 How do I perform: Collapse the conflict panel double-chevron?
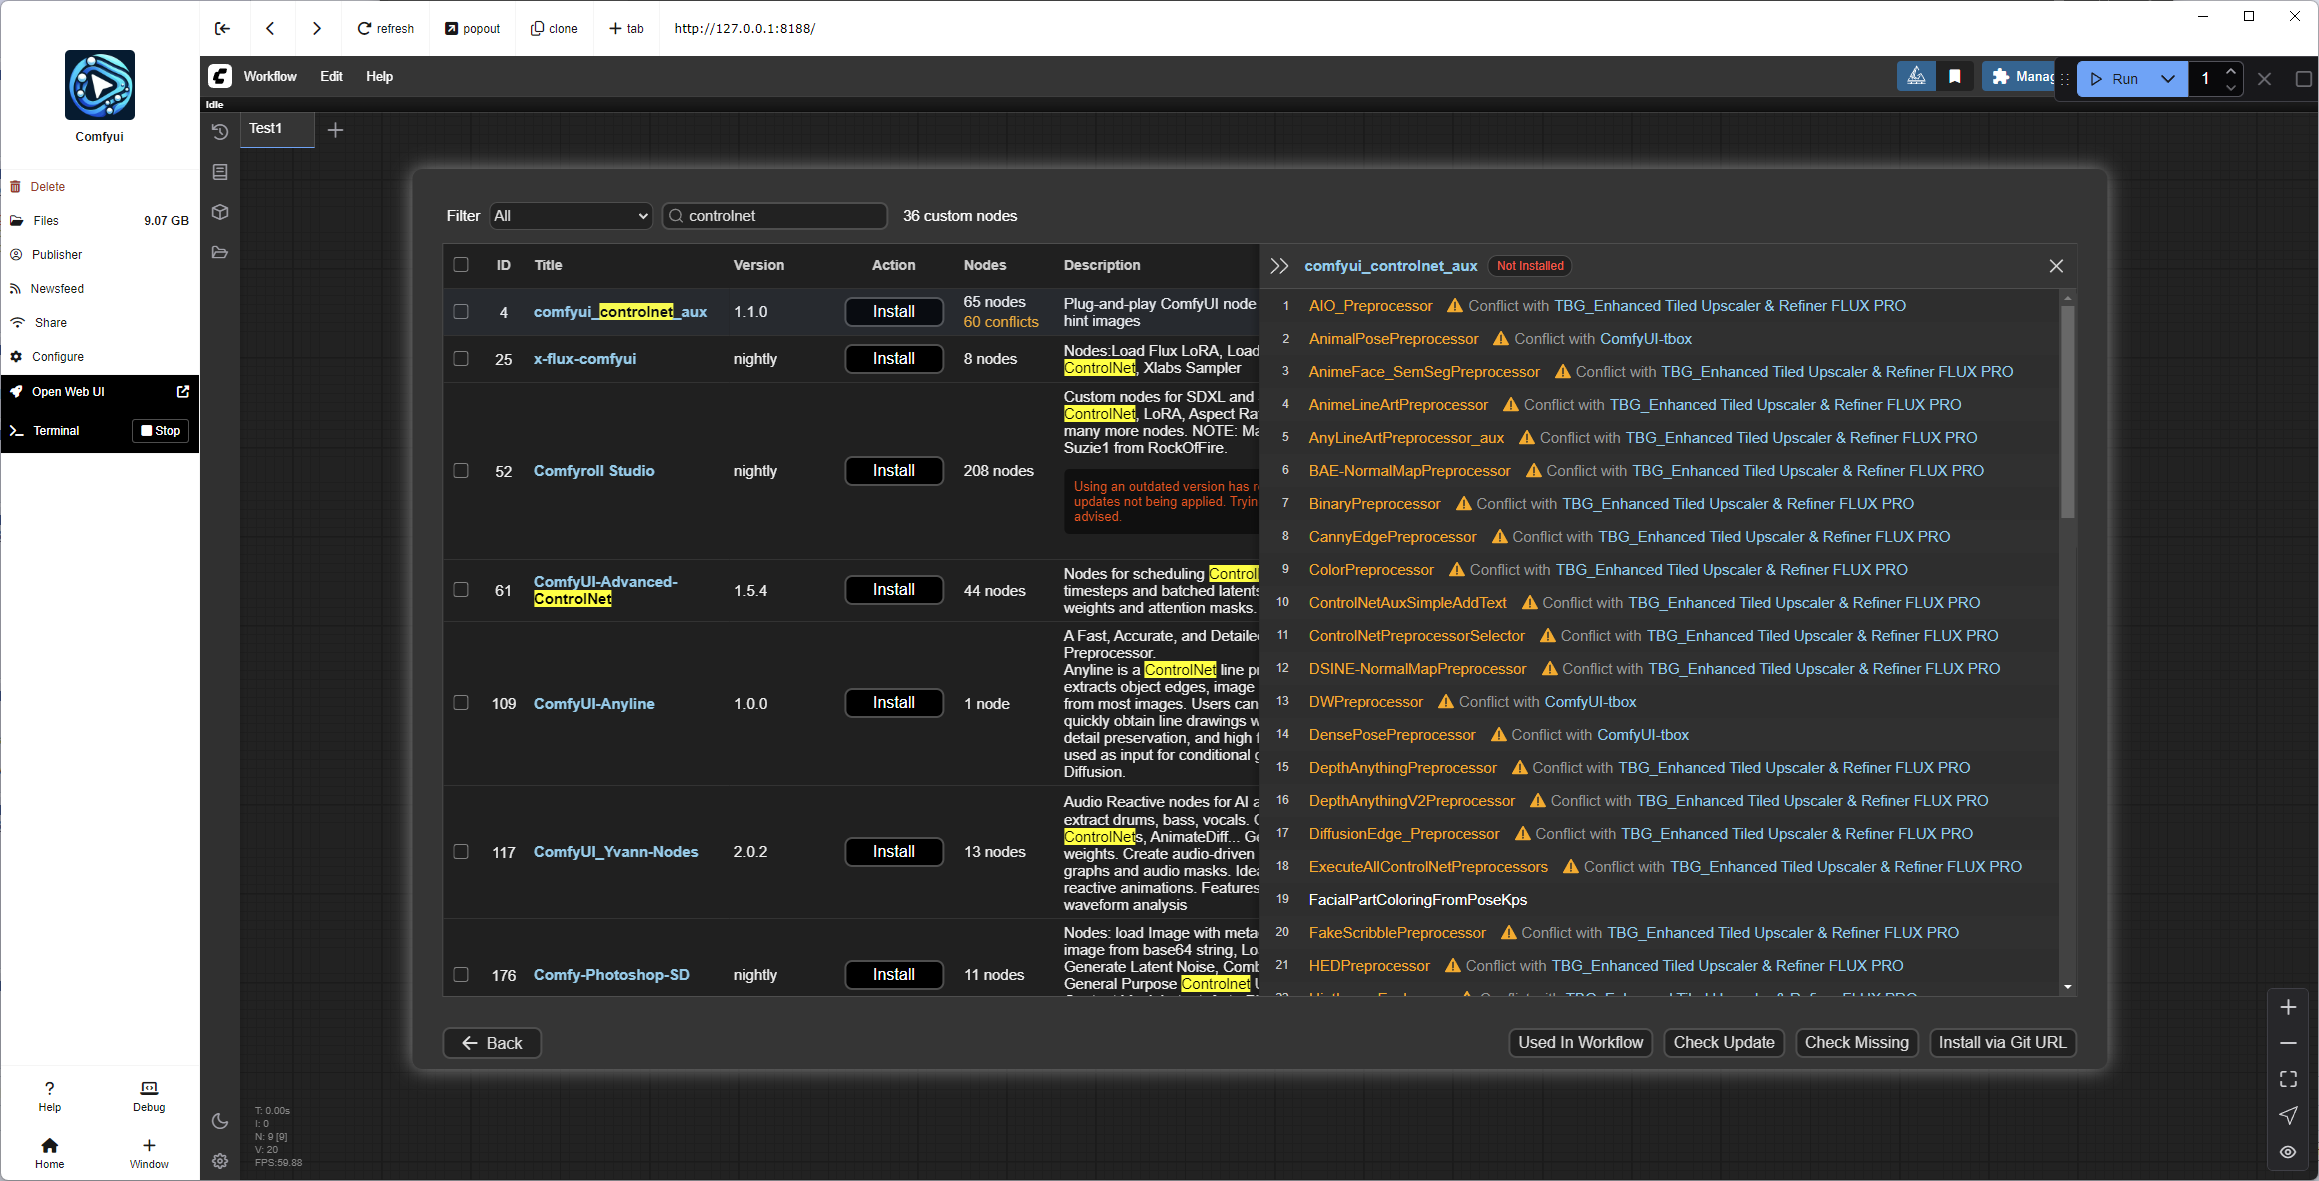tap(1279, 266)
